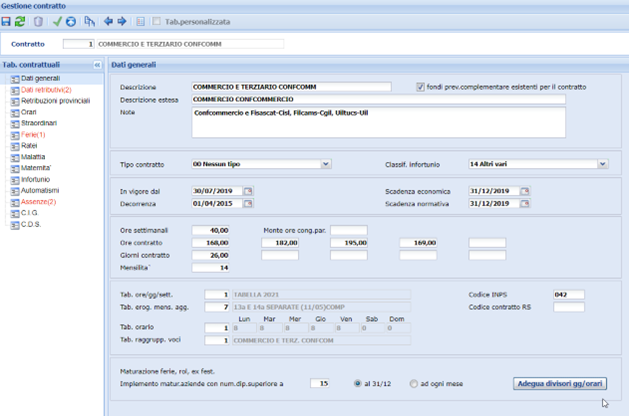Click the In vigore dal date field
This screenshot has width=629, height=417.
(x=217, y=191)
